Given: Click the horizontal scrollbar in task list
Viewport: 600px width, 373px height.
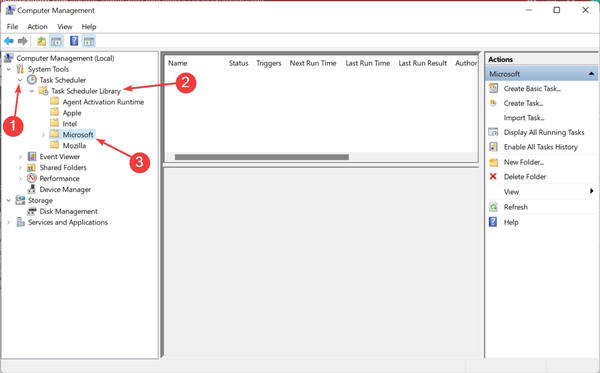Looking at the screenshot, I should [262, 157].
